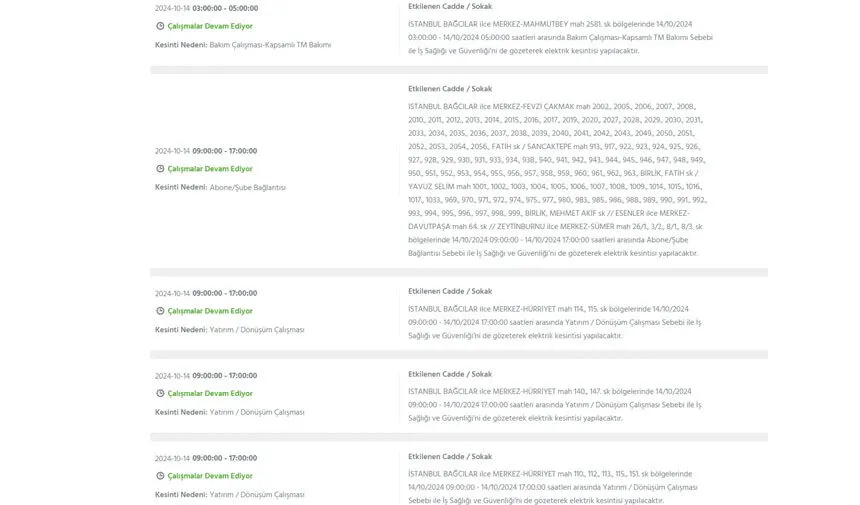Select the Hürriyet mah 114., 115. sk description
860x505 pixels.
(555, 322)
